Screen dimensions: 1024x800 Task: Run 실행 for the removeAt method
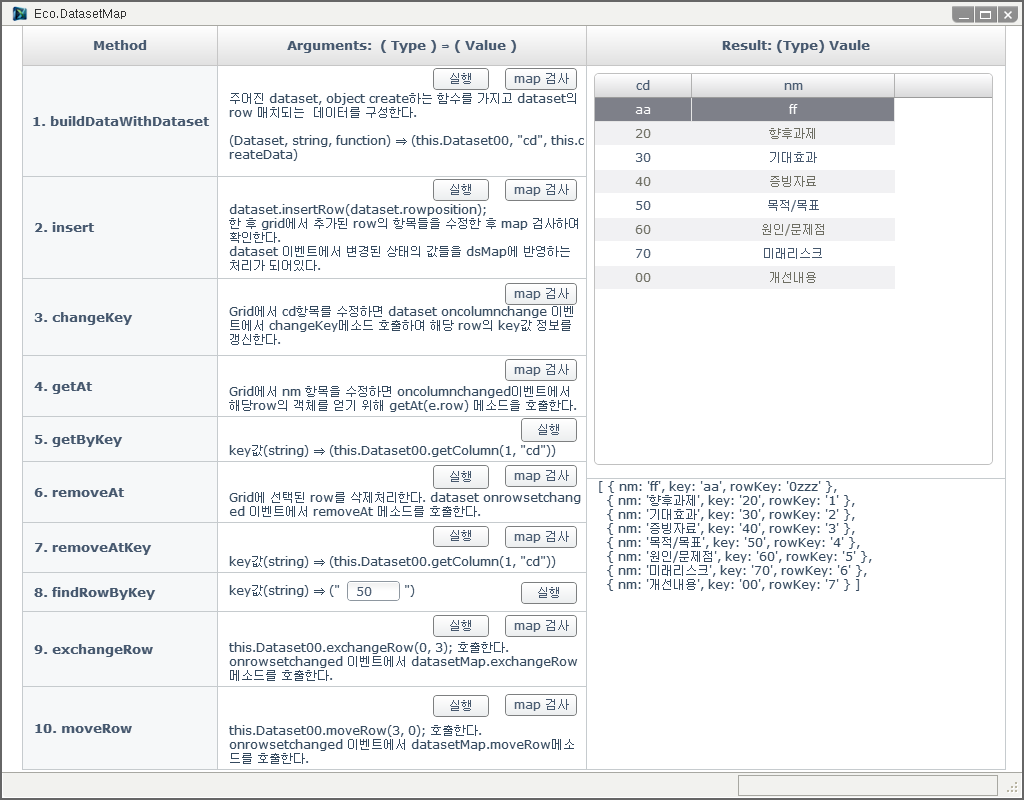click(460, 476)
